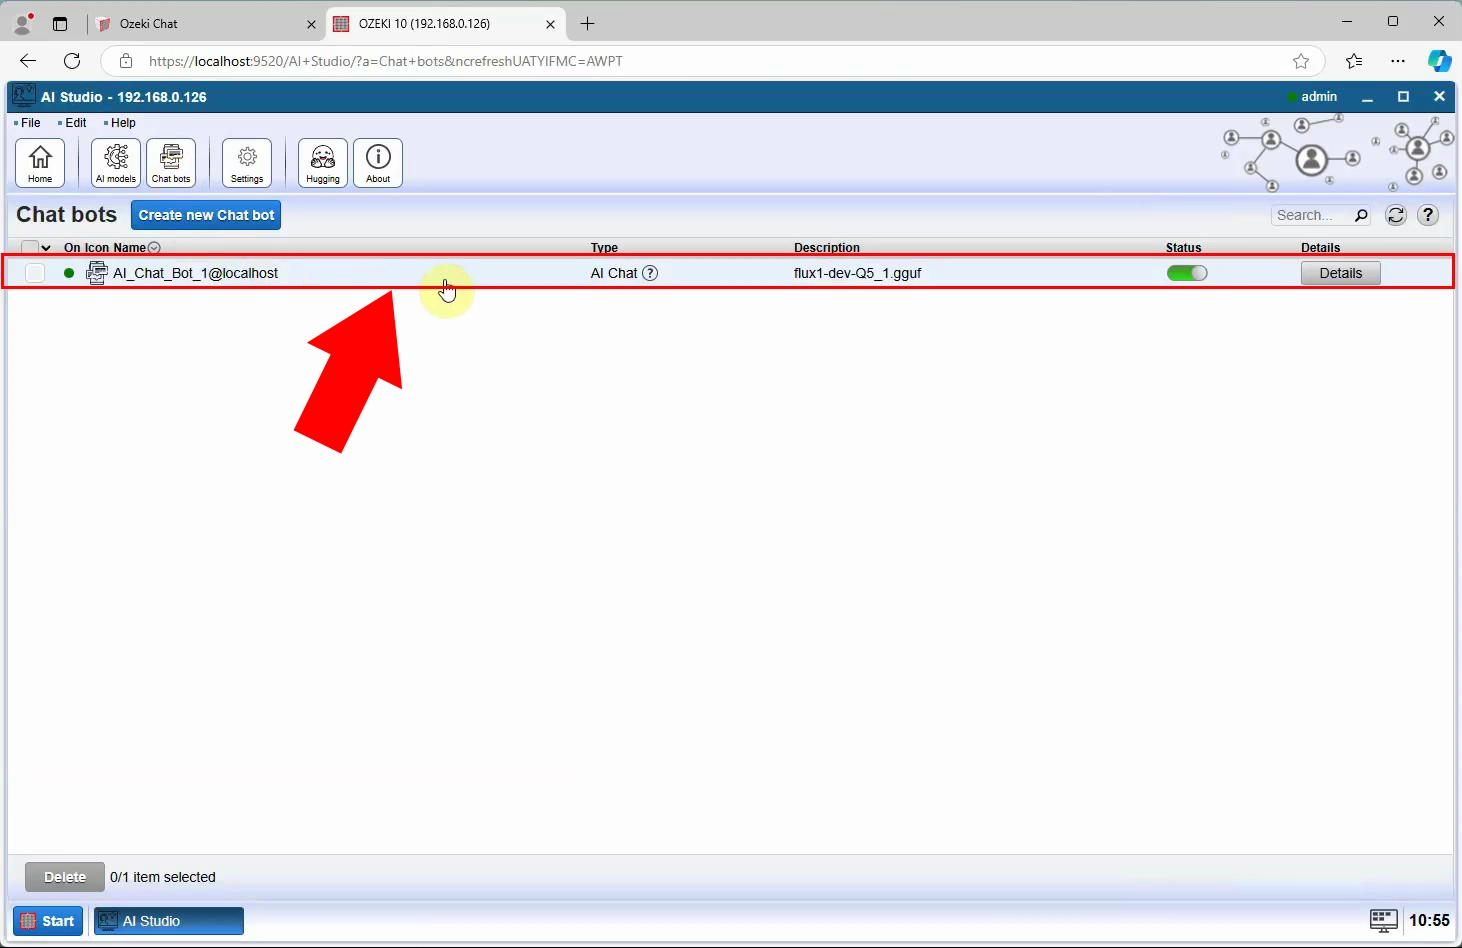The width and height of the screenshot is (1462, 948).
Task: Open tab actions menu icon
Action: 60,24
